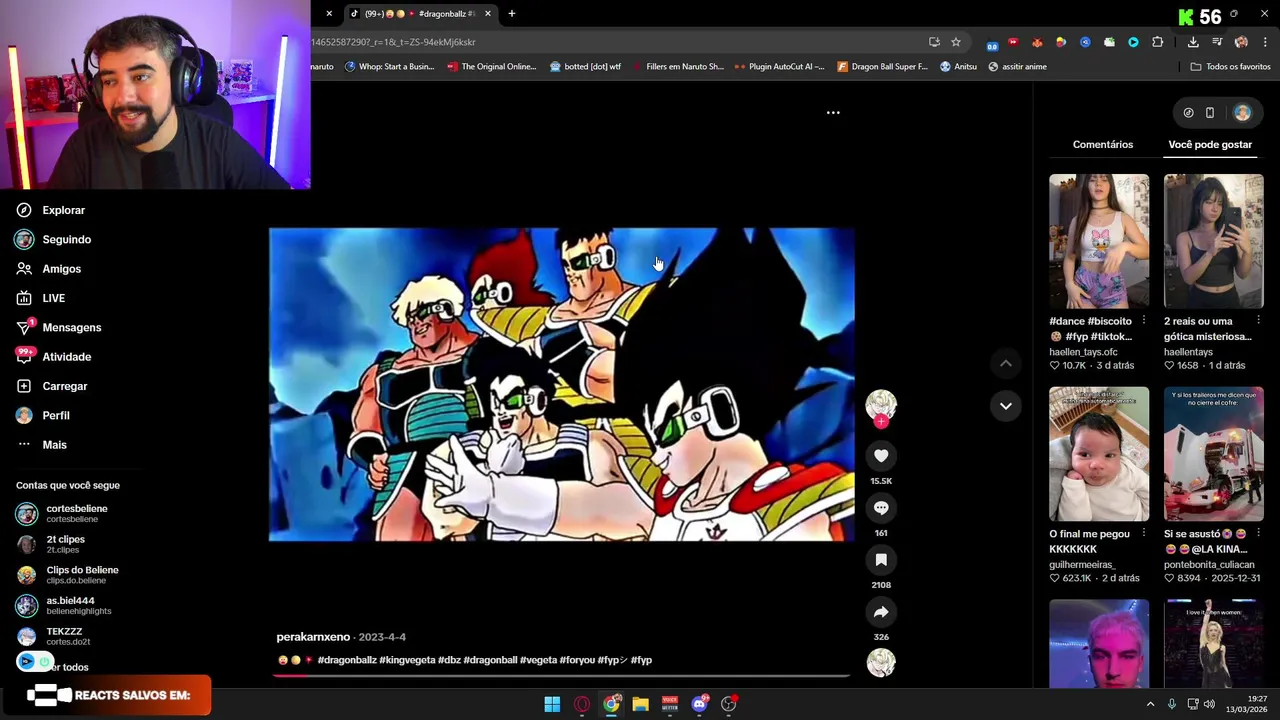Click install app icon in address bar
This screenshot has width=1280, height=720.
pos(934,42)
